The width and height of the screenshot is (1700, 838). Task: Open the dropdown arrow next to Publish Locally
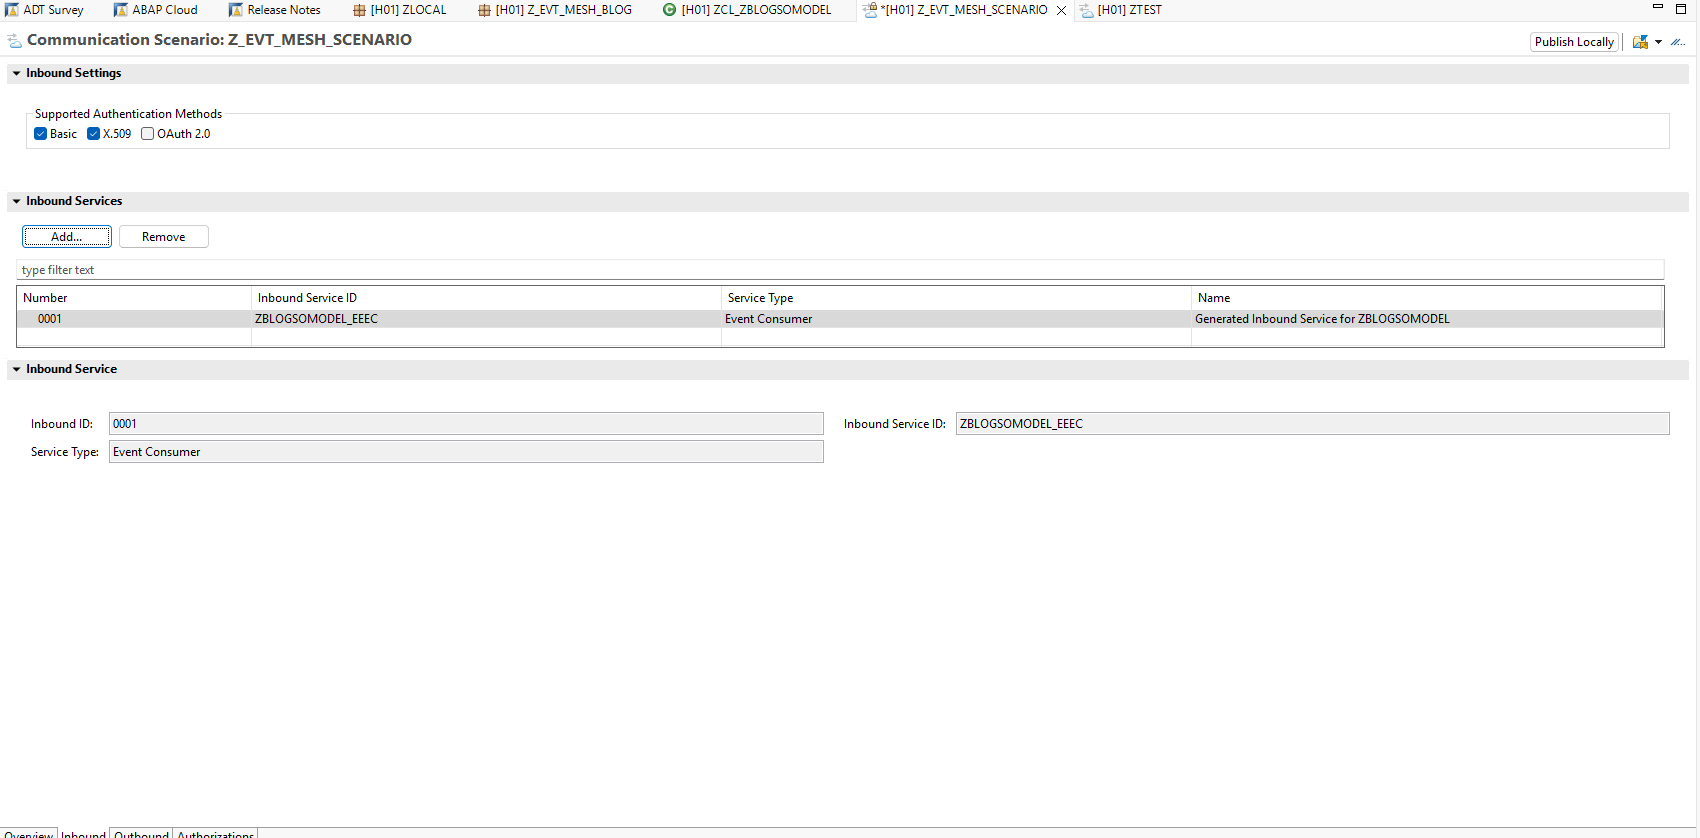coord(1658,42)
